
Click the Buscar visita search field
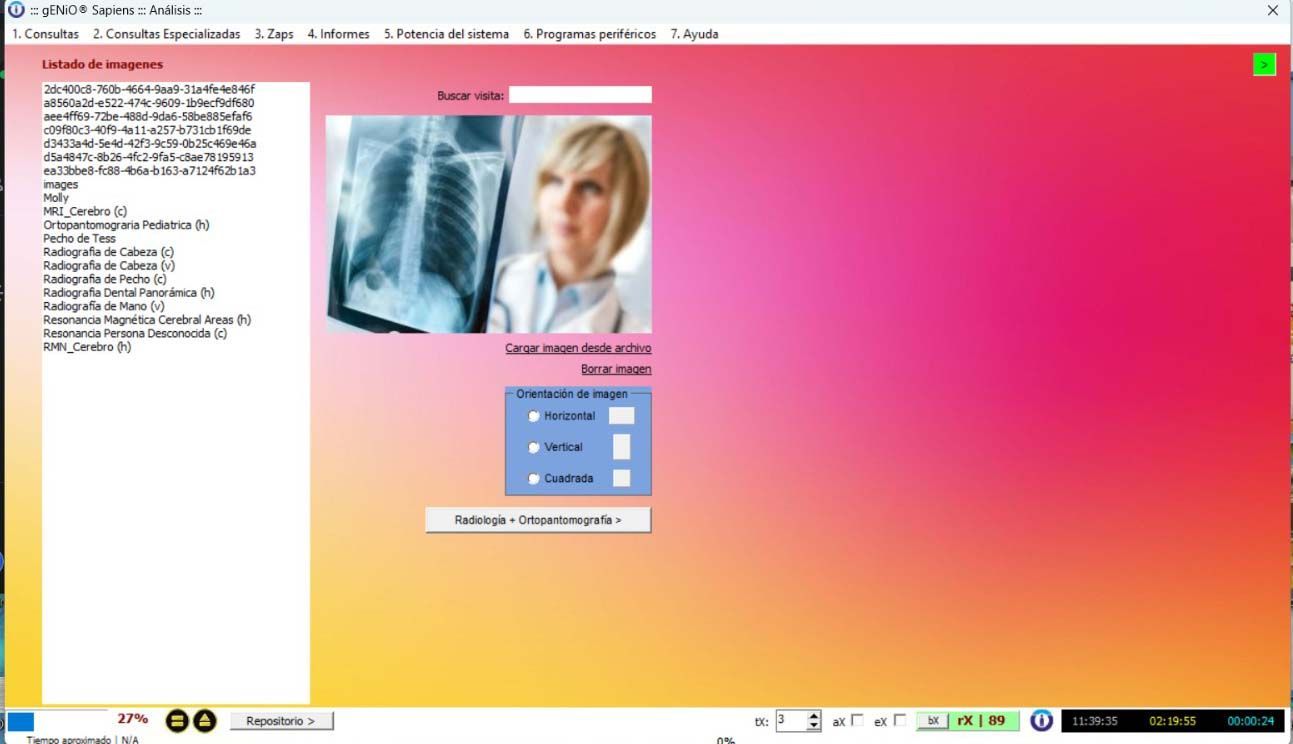pyautogui.click(x=580, y=95)
